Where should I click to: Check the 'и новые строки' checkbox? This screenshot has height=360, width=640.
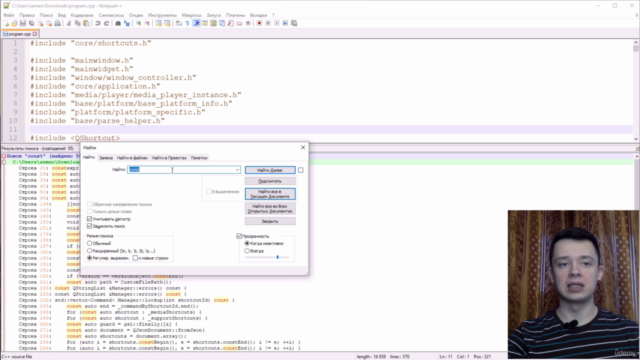[135, 258]
